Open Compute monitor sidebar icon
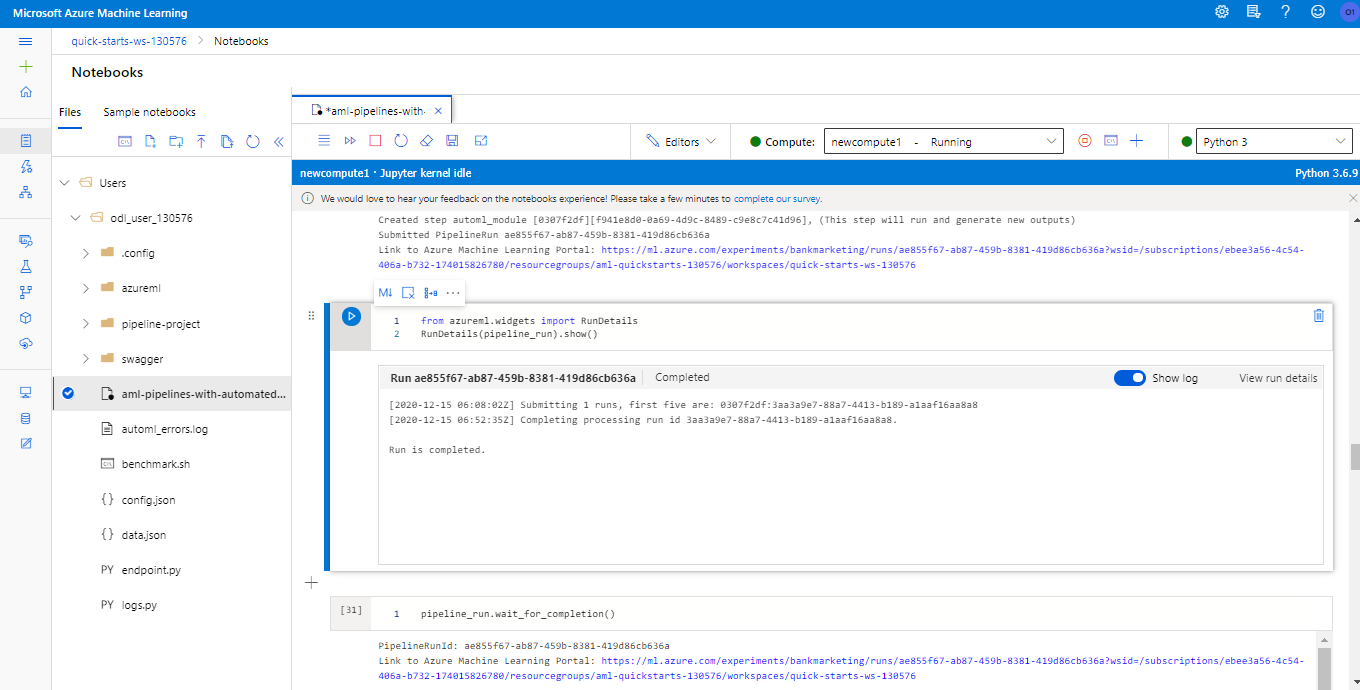1360x690 pixels. (26, 392)
